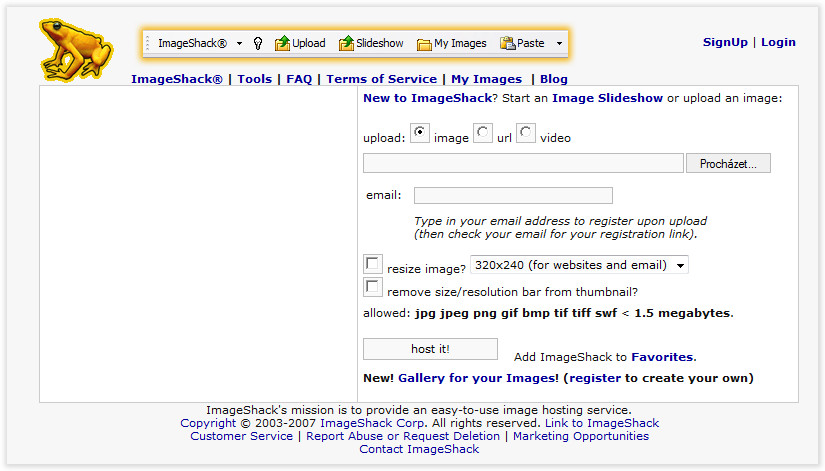Click the toolbar grip handle beside ImageShack®
The width and height of the screenshot is (825, 471).
coord(147,43)
